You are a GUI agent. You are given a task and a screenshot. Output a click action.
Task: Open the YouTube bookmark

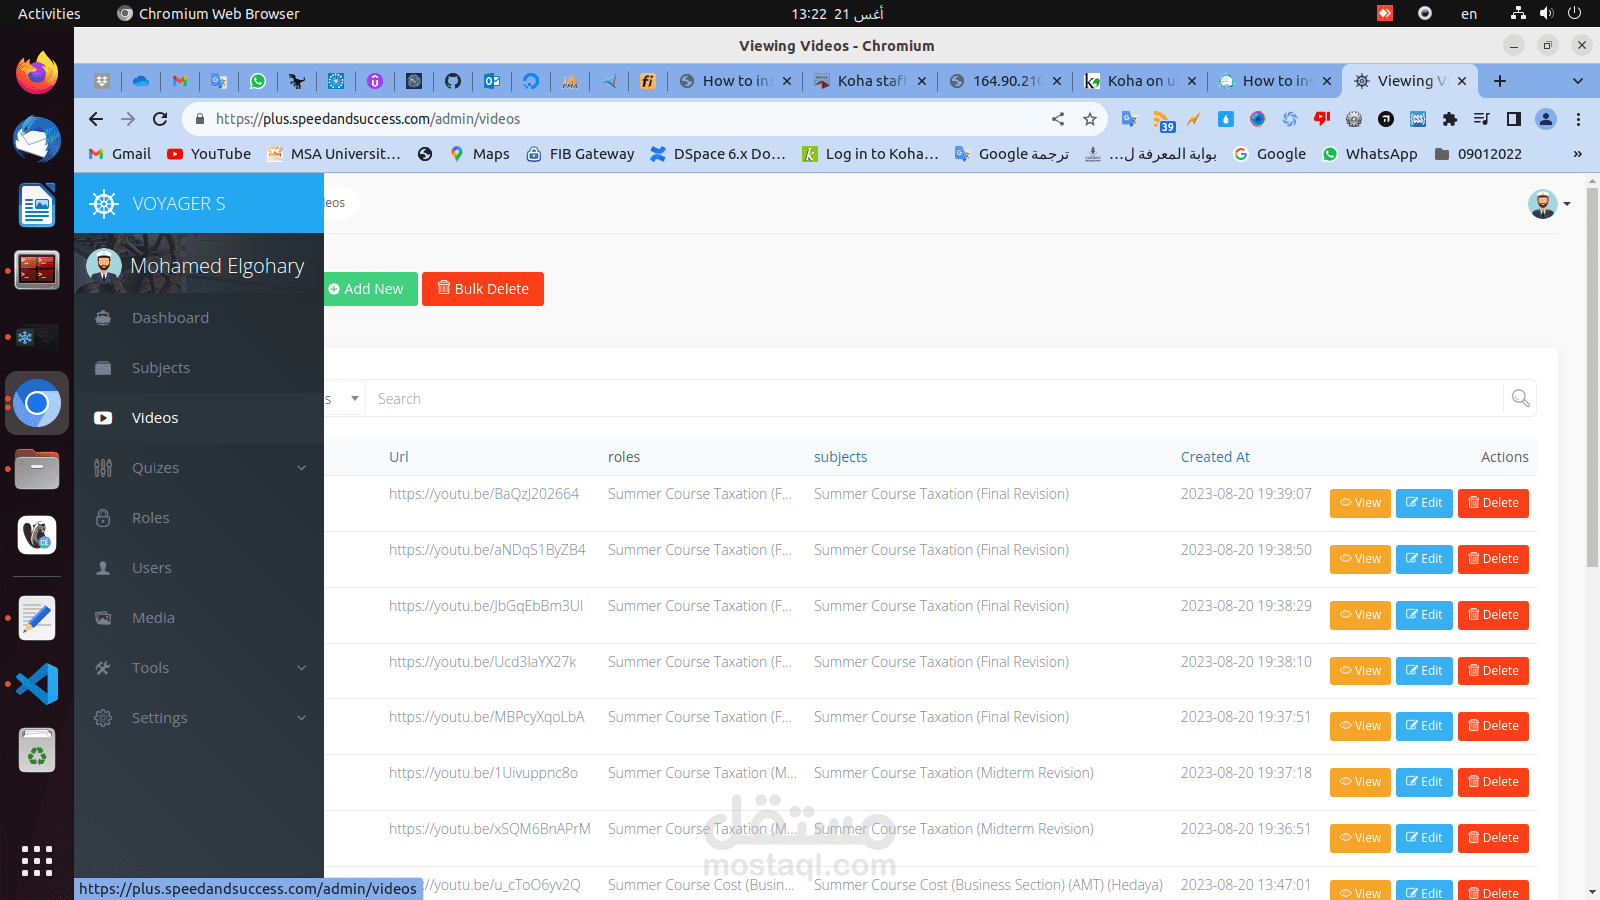click(x=209, y=154)
